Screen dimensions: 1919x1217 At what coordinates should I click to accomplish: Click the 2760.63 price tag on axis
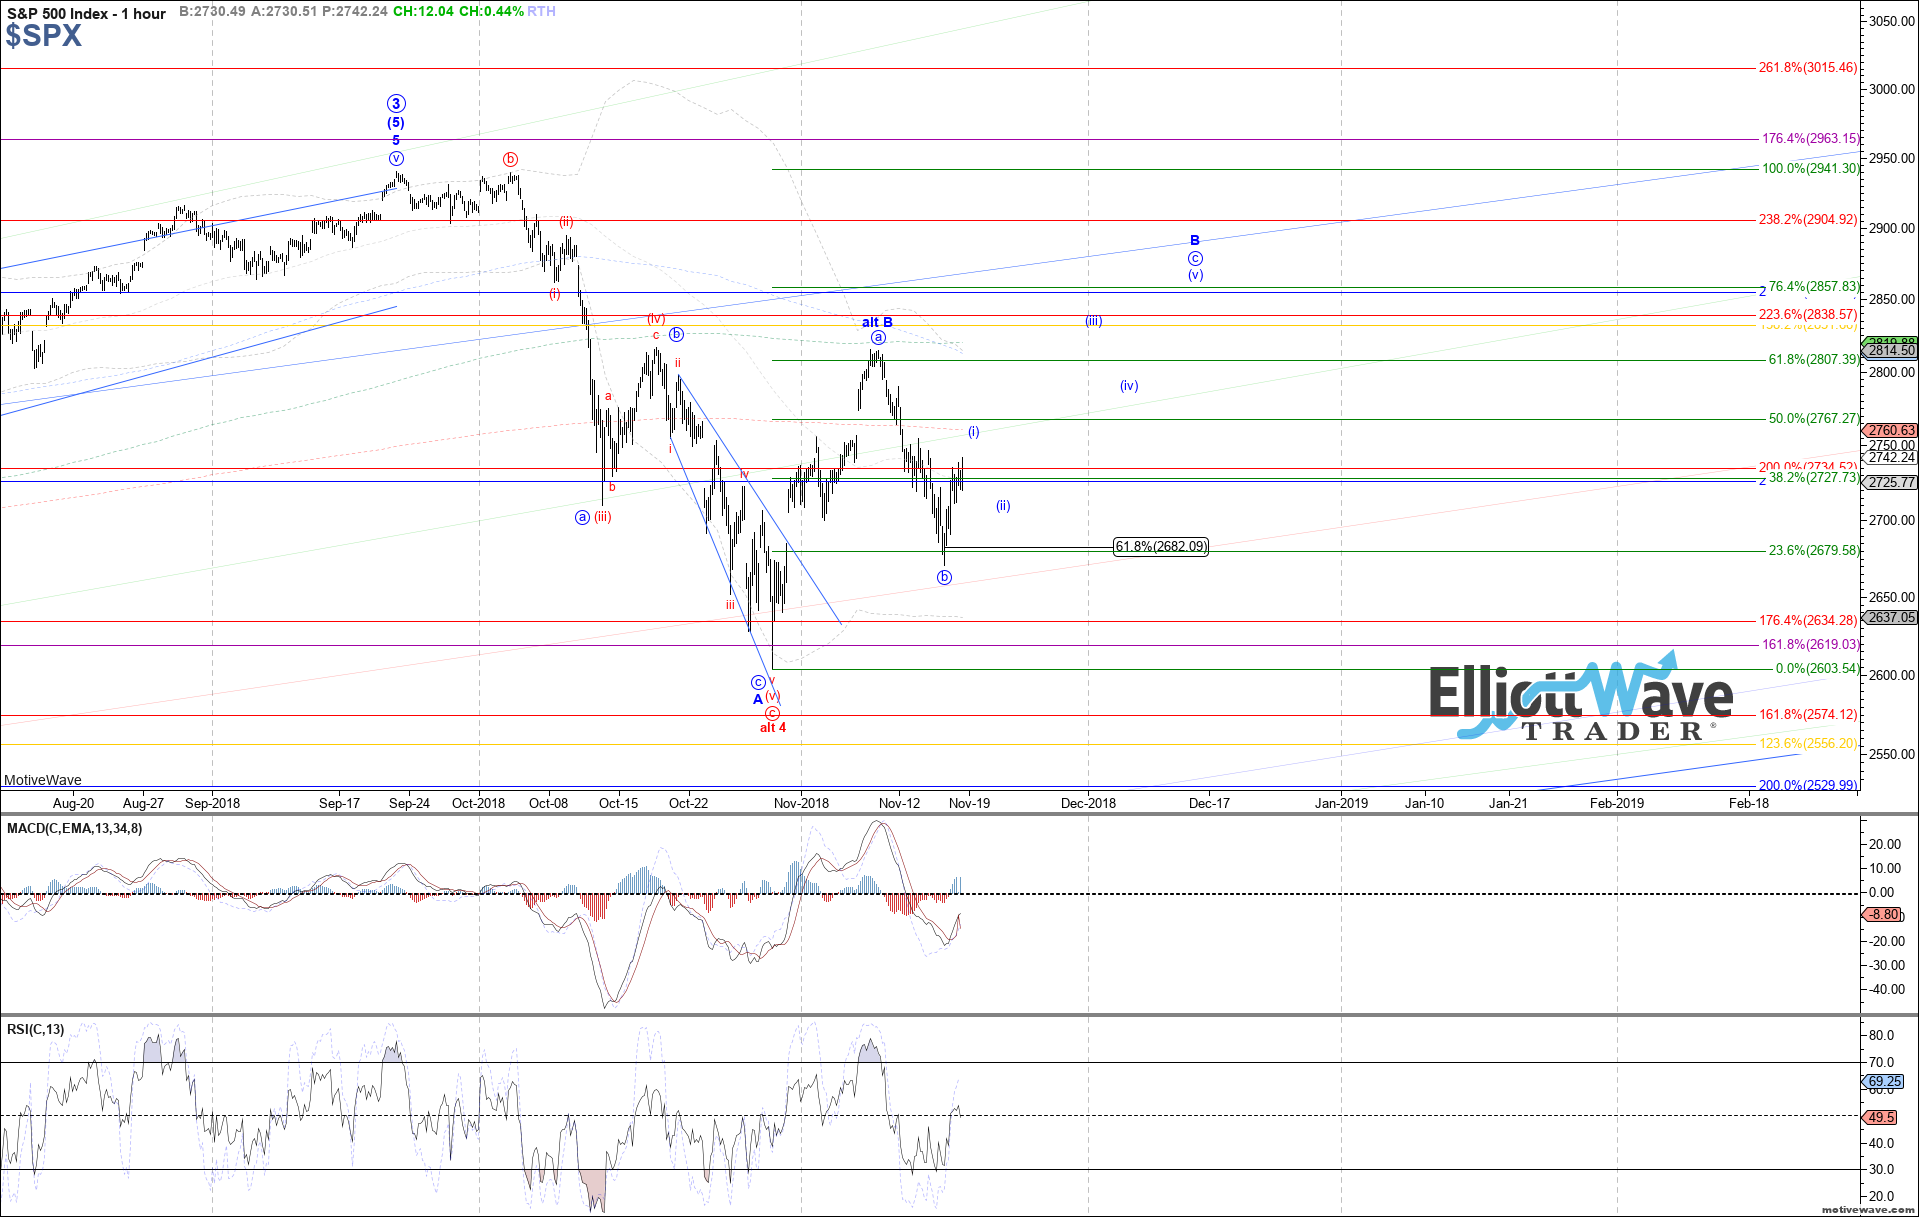pyautogui.click(x=1891, y=431)
